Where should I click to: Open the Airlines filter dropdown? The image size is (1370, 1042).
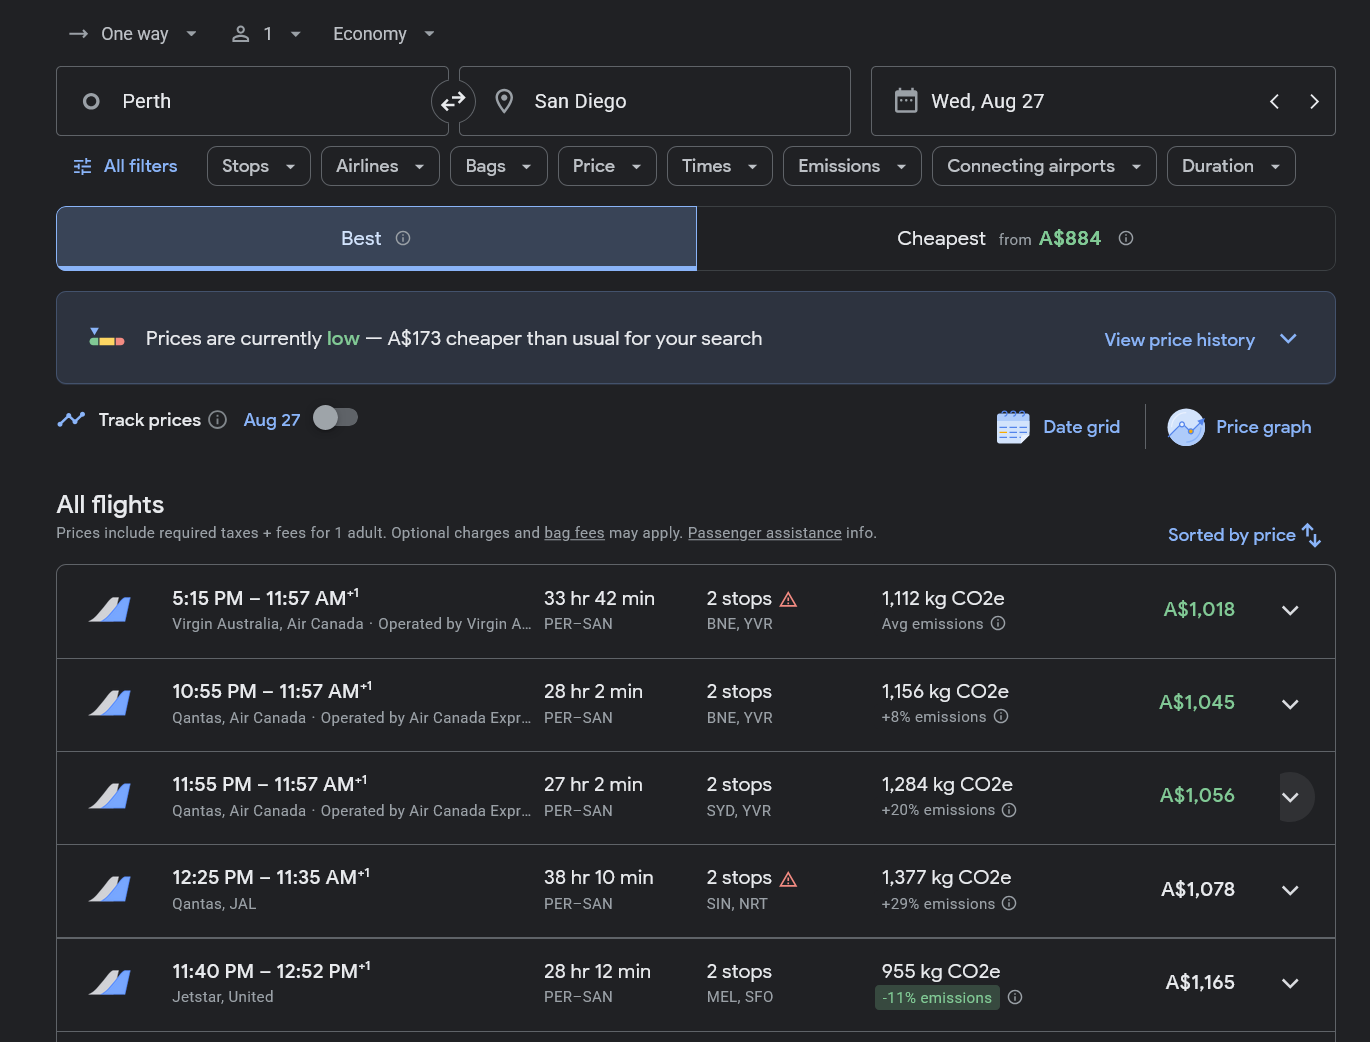click(x=380, y=166)
